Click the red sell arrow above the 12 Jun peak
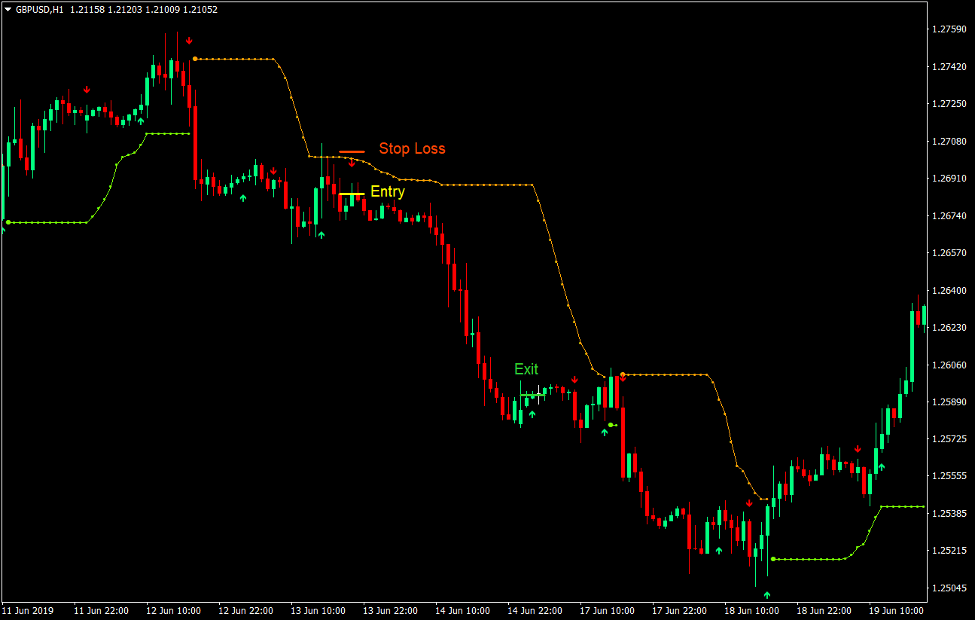Image resolution: width=977 pixels, height=620 pixels. 189,42
